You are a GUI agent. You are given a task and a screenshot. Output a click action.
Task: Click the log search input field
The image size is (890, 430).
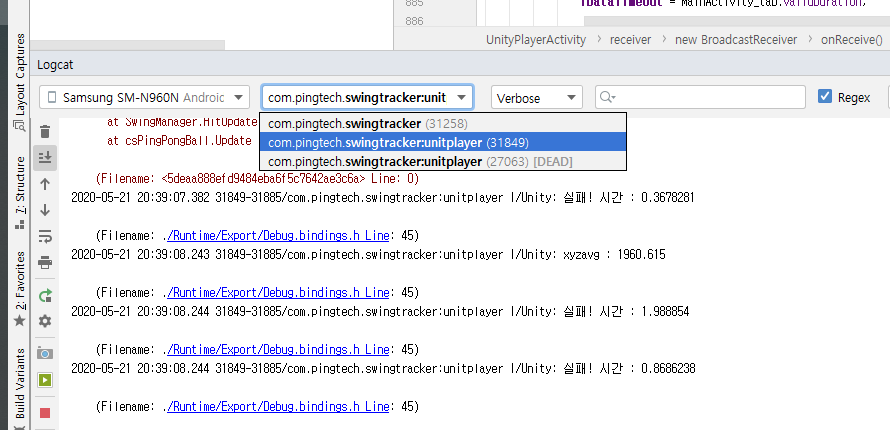700,98
